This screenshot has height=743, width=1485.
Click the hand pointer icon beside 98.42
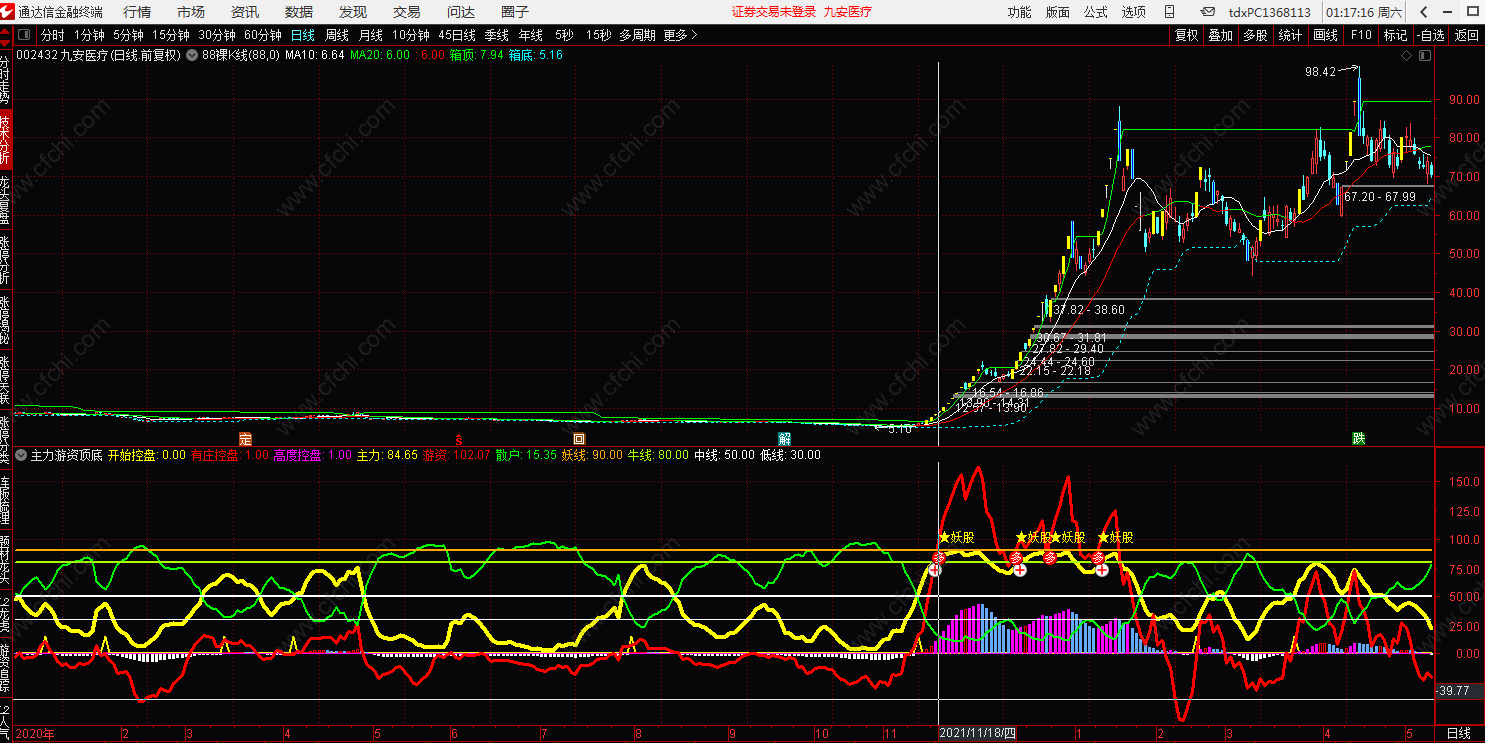pos(1350,70)
